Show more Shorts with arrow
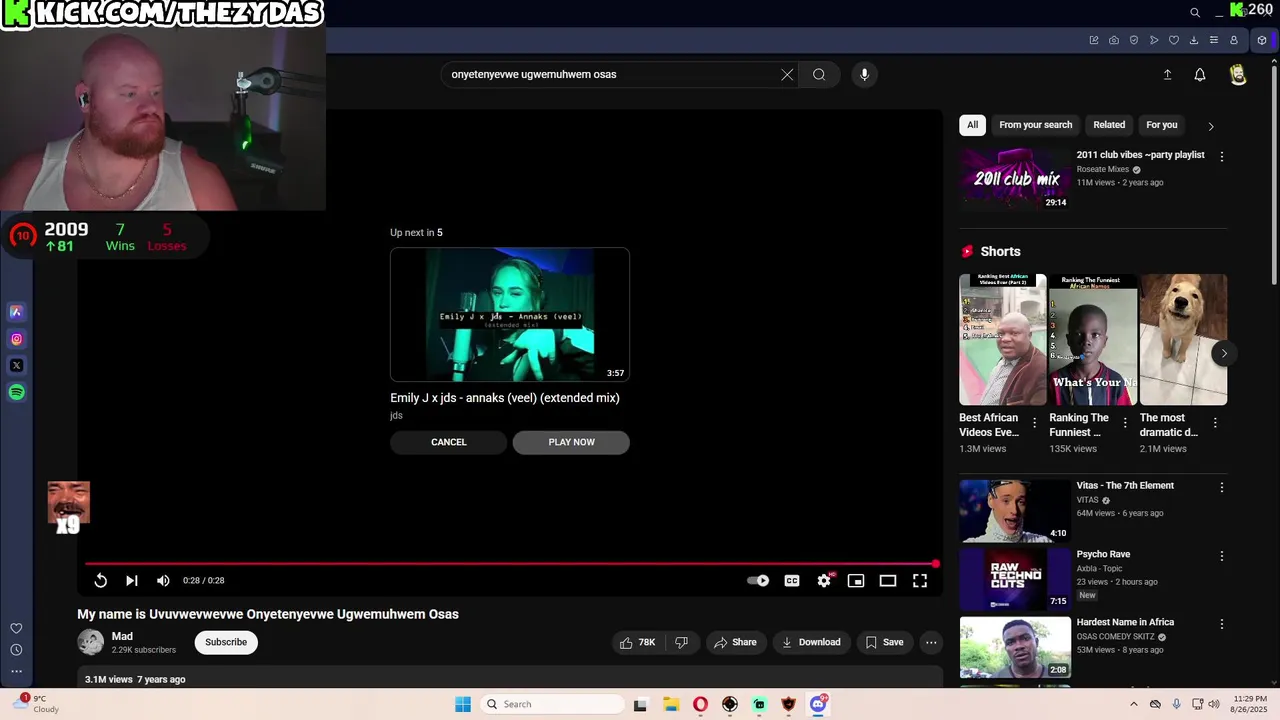 1224,353
